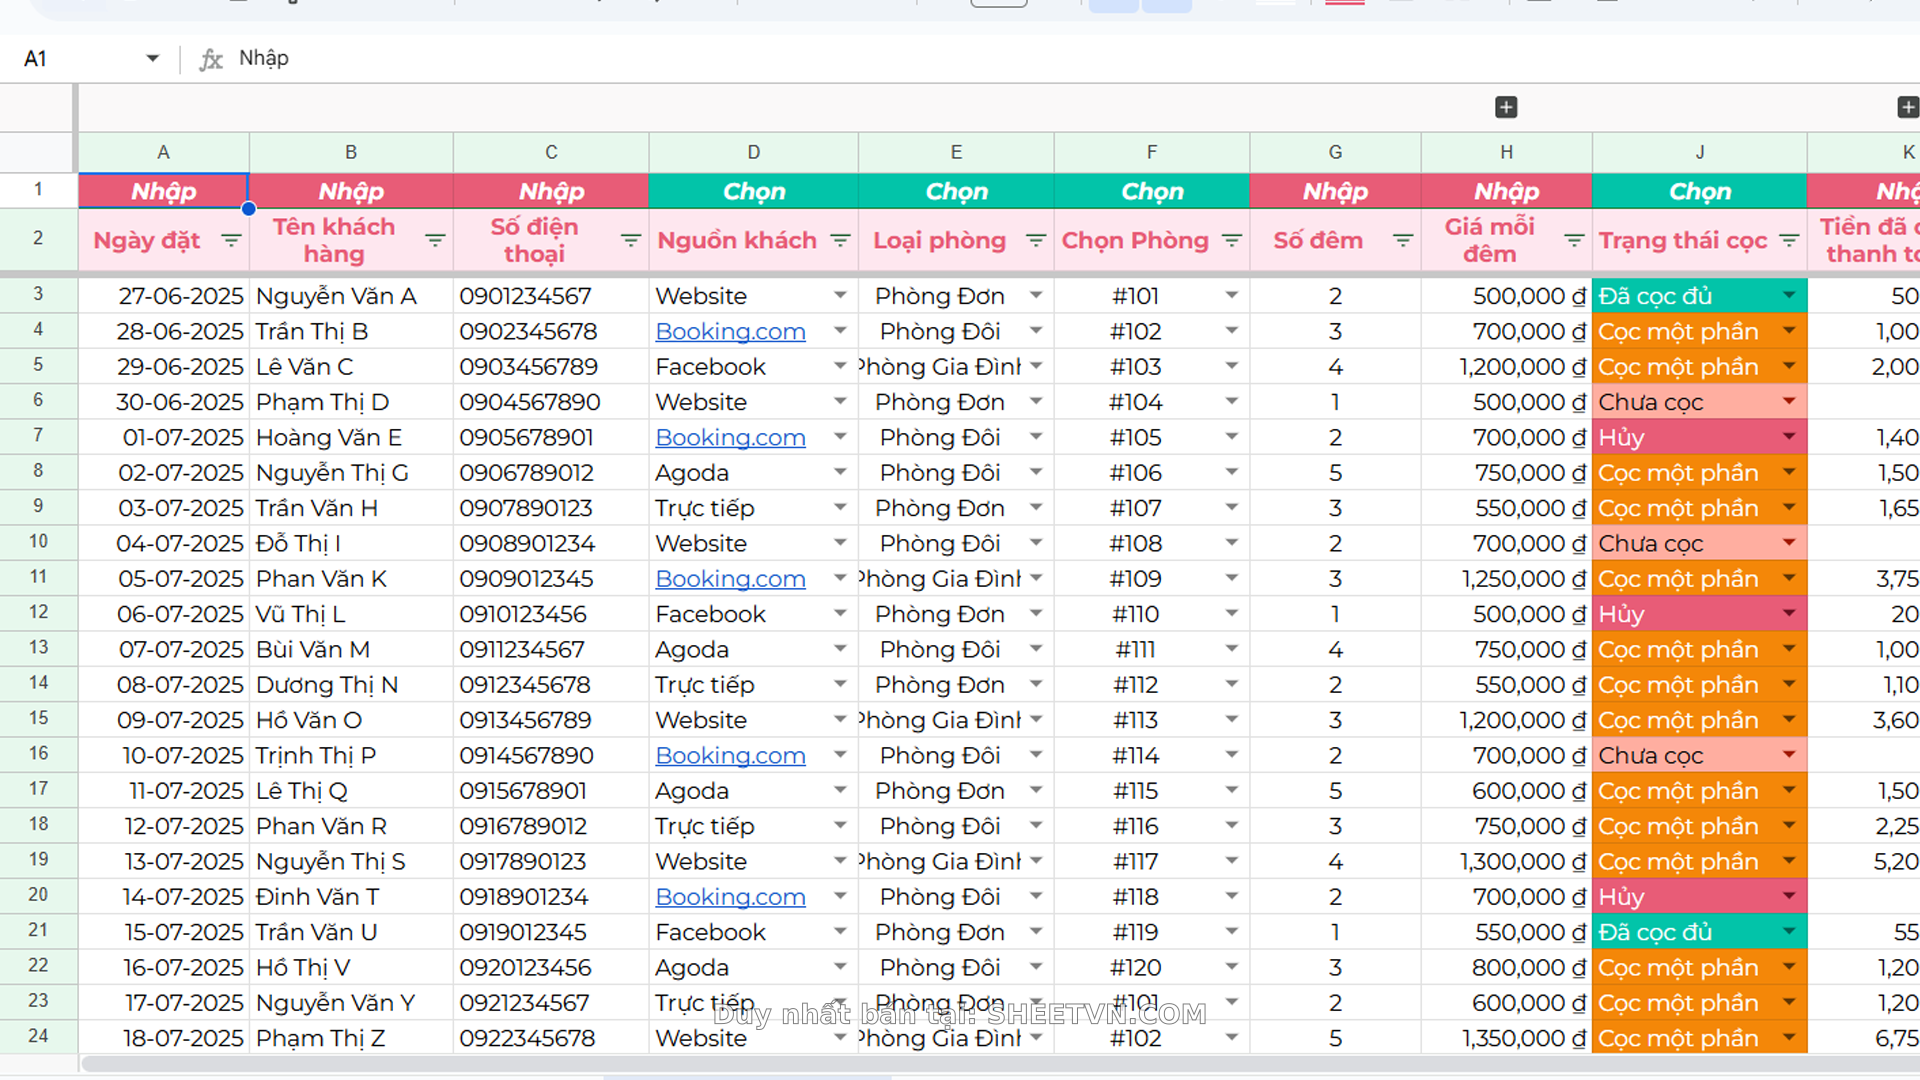The height and width of the screenshot is (1080, 1920).
Task: Click filter icon on Ngày đặt header
Action: [x=231, y=241]
